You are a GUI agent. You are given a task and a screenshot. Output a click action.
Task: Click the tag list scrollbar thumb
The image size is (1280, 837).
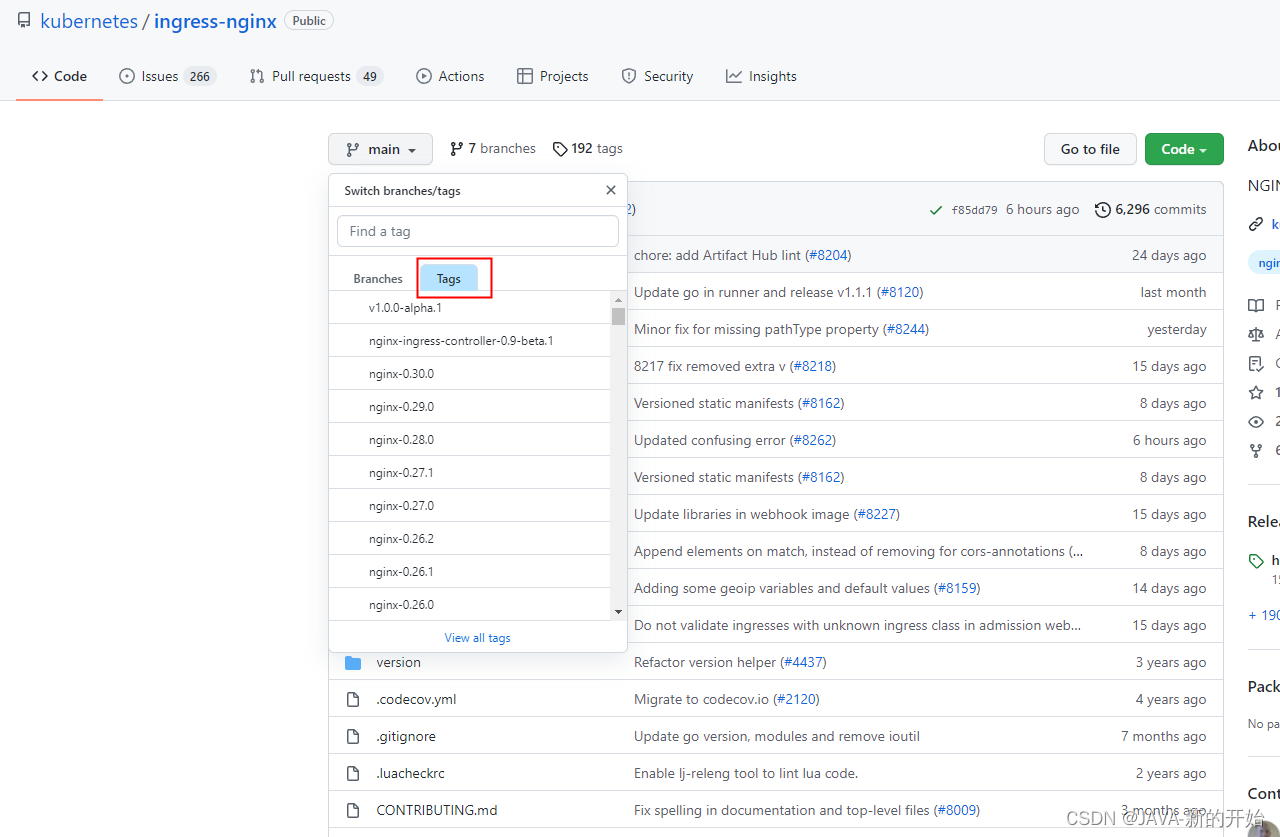pyautogui.click(x=618, y=316)
